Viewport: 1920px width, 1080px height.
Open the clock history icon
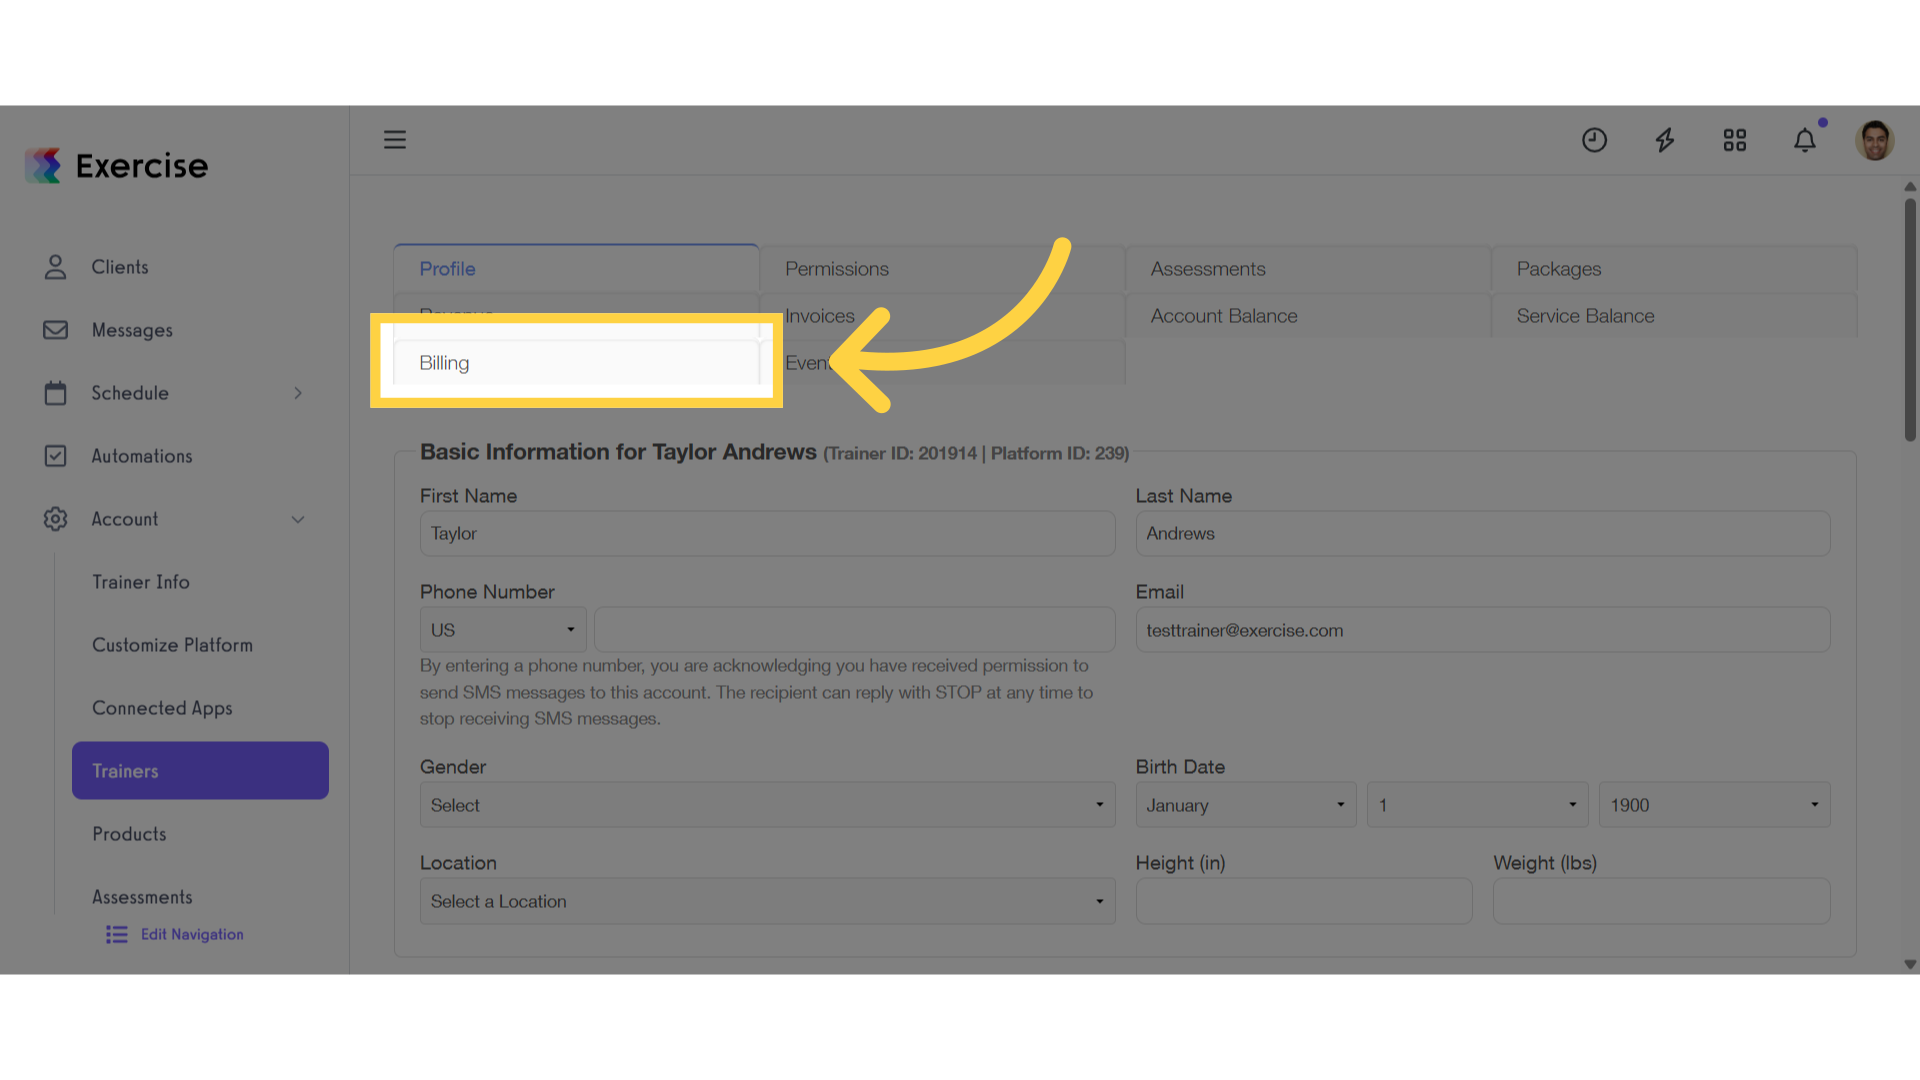tap(1594, 140)
